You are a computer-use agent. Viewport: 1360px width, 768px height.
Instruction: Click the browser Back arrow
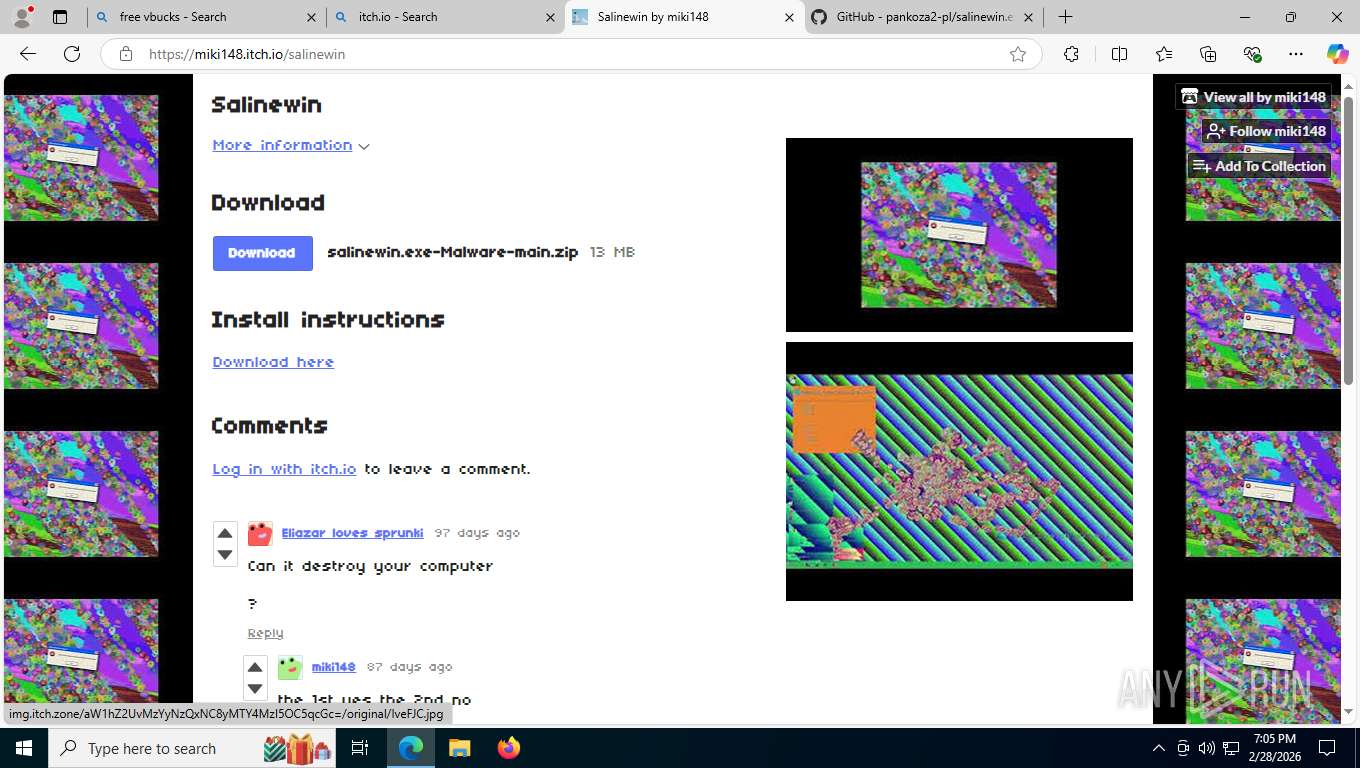28,54
